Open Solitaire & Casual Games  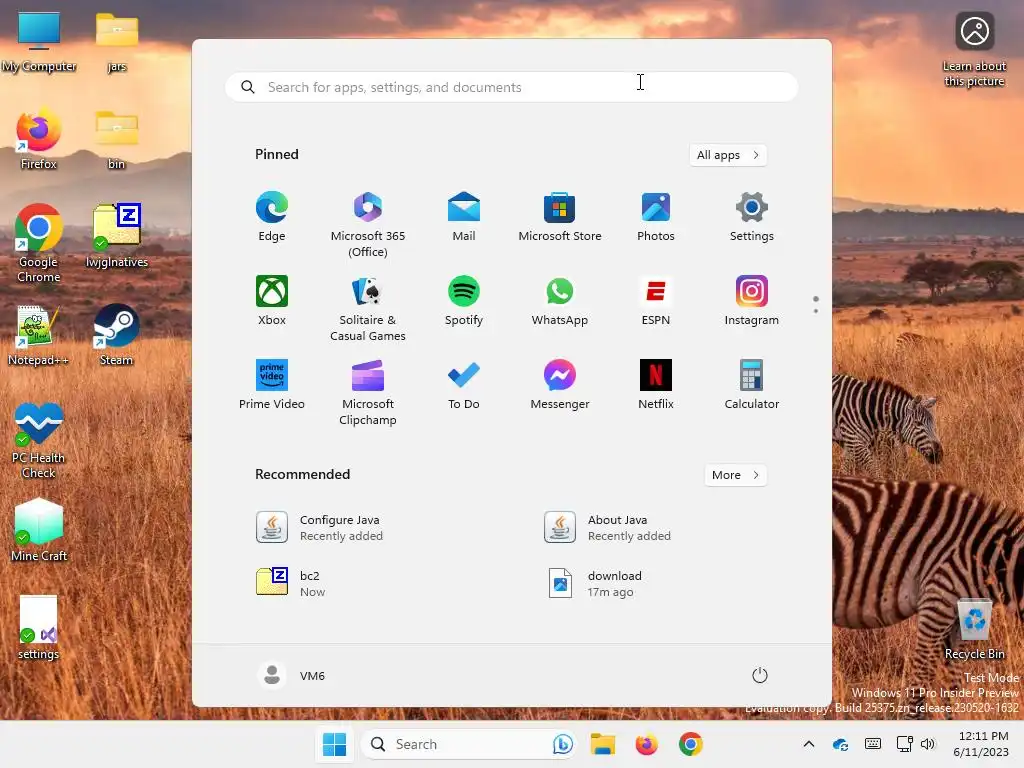(368, 309)
